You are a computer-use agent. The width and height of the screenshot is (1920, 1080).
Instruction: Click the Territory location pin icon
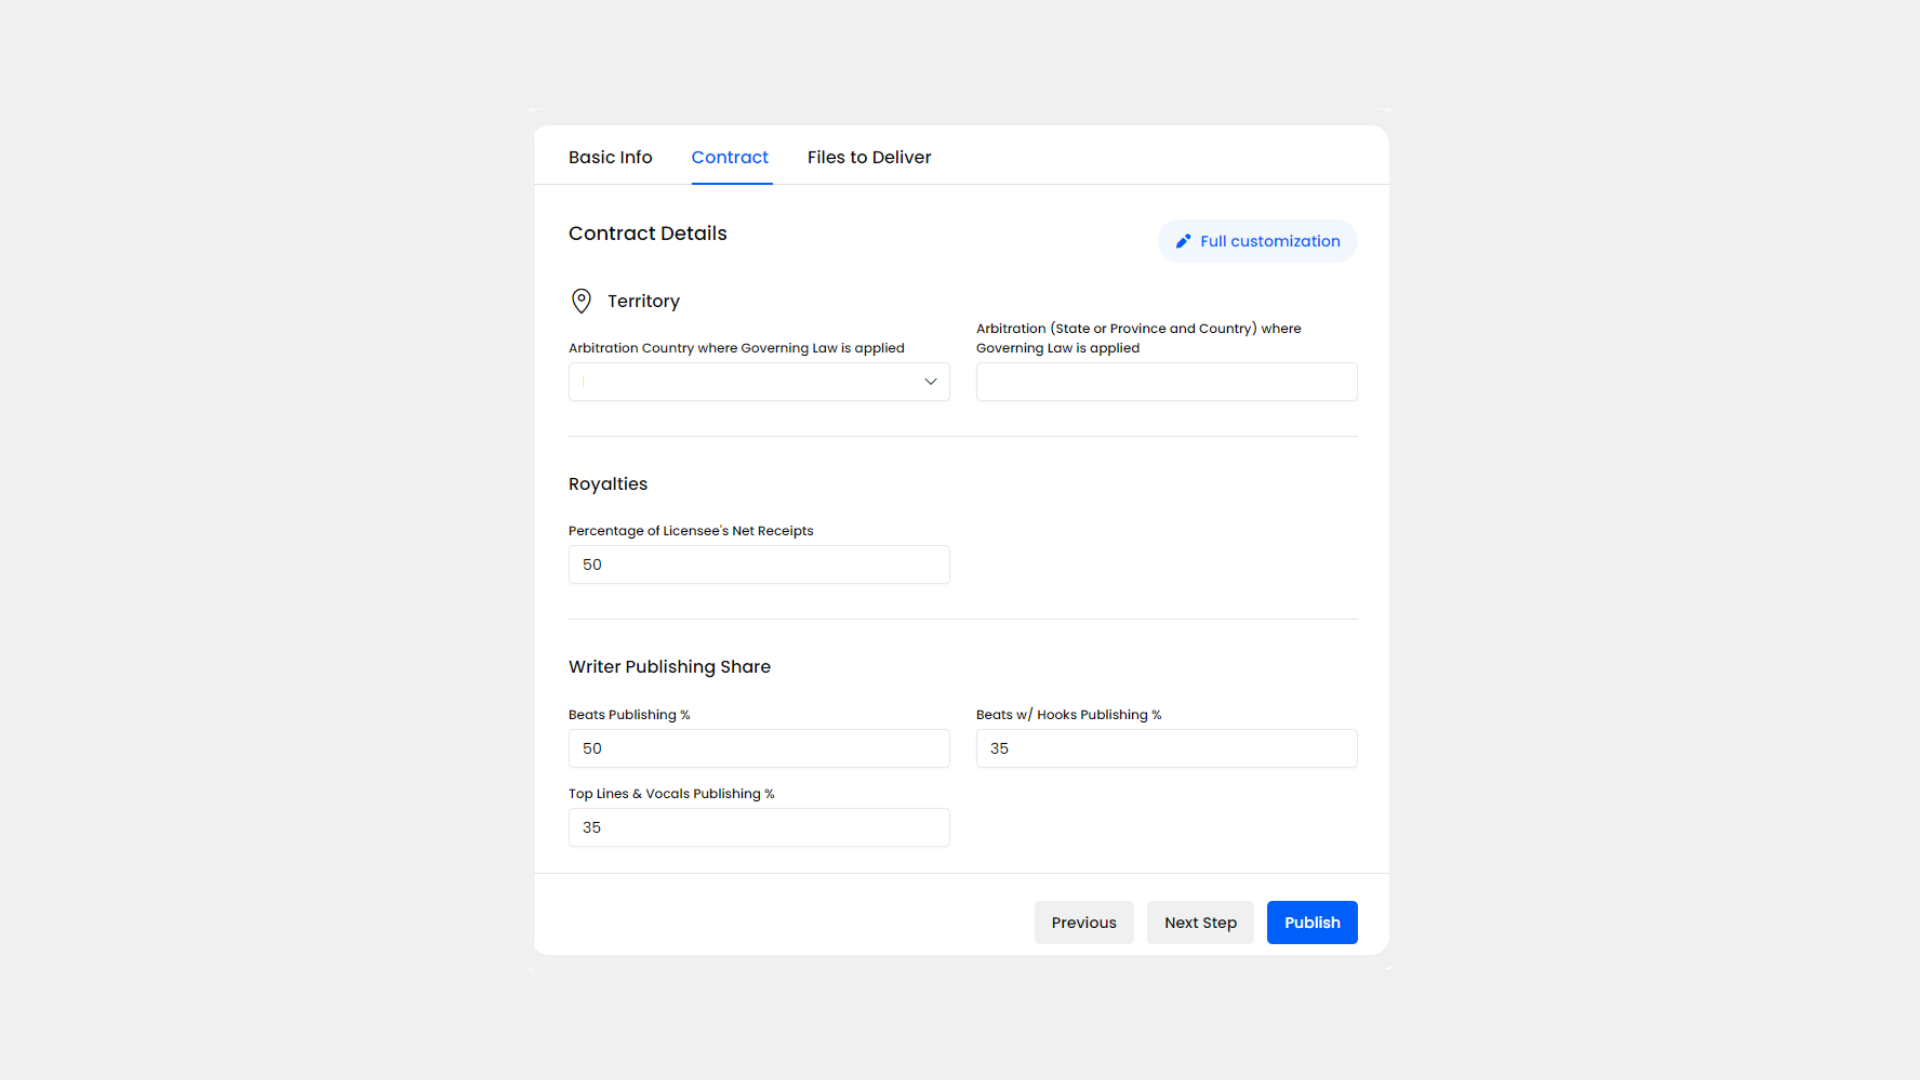pos(581,301)
